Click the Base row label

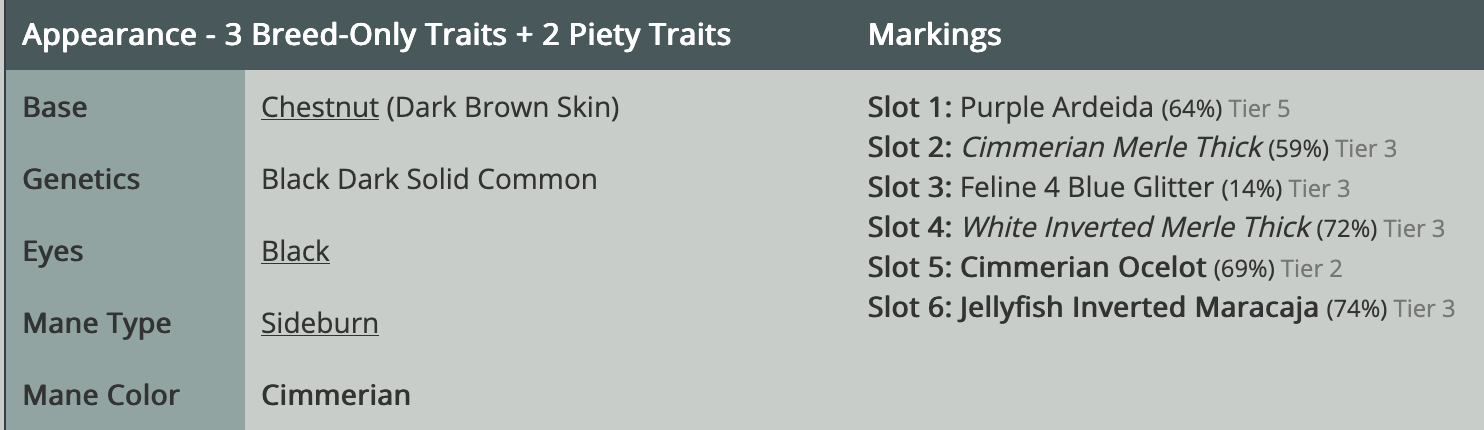click(54, 107)
